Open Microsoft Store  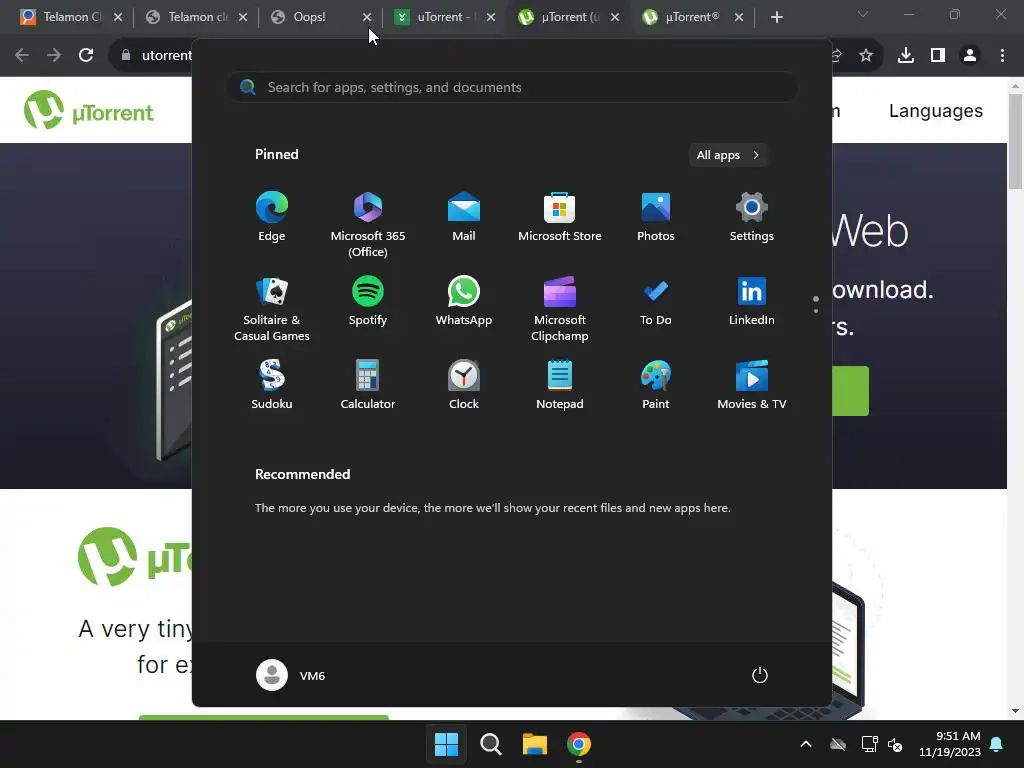[560, 217]
